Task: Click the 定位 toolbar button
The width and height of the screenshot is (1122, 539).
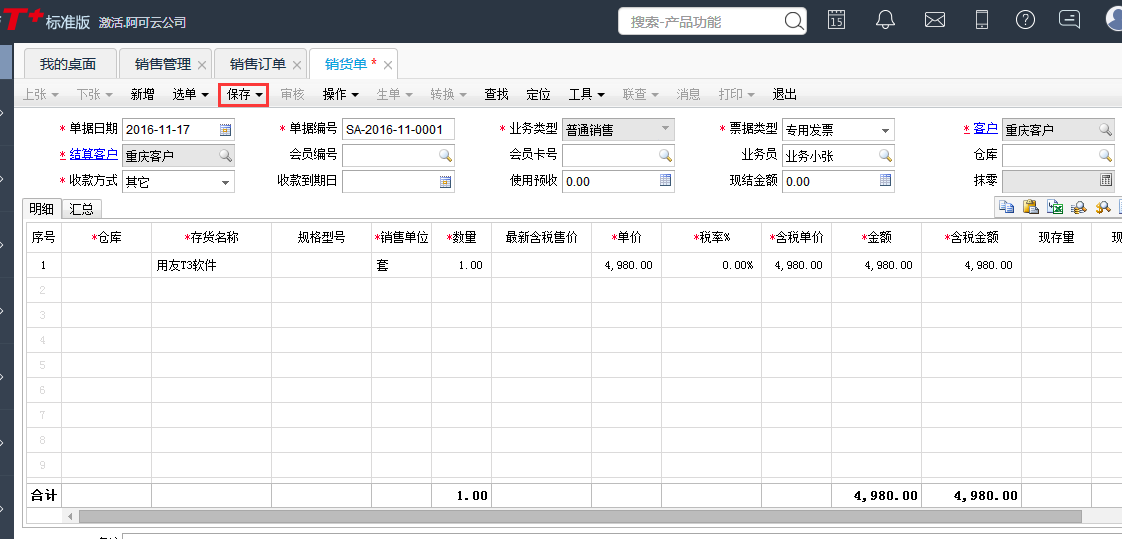Action: coord(538,94)
